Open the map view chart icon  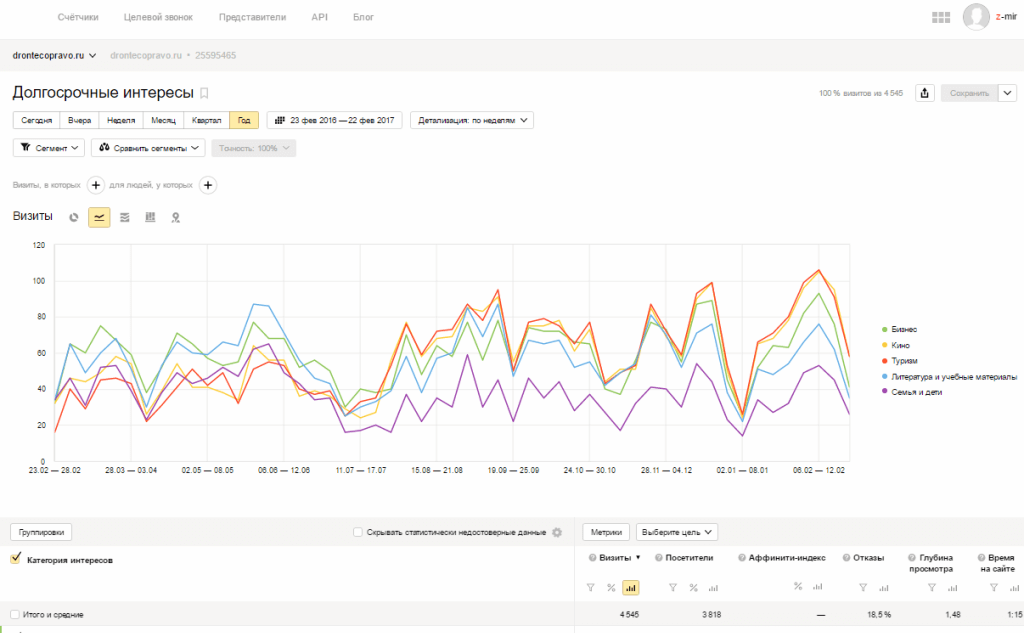175,217
